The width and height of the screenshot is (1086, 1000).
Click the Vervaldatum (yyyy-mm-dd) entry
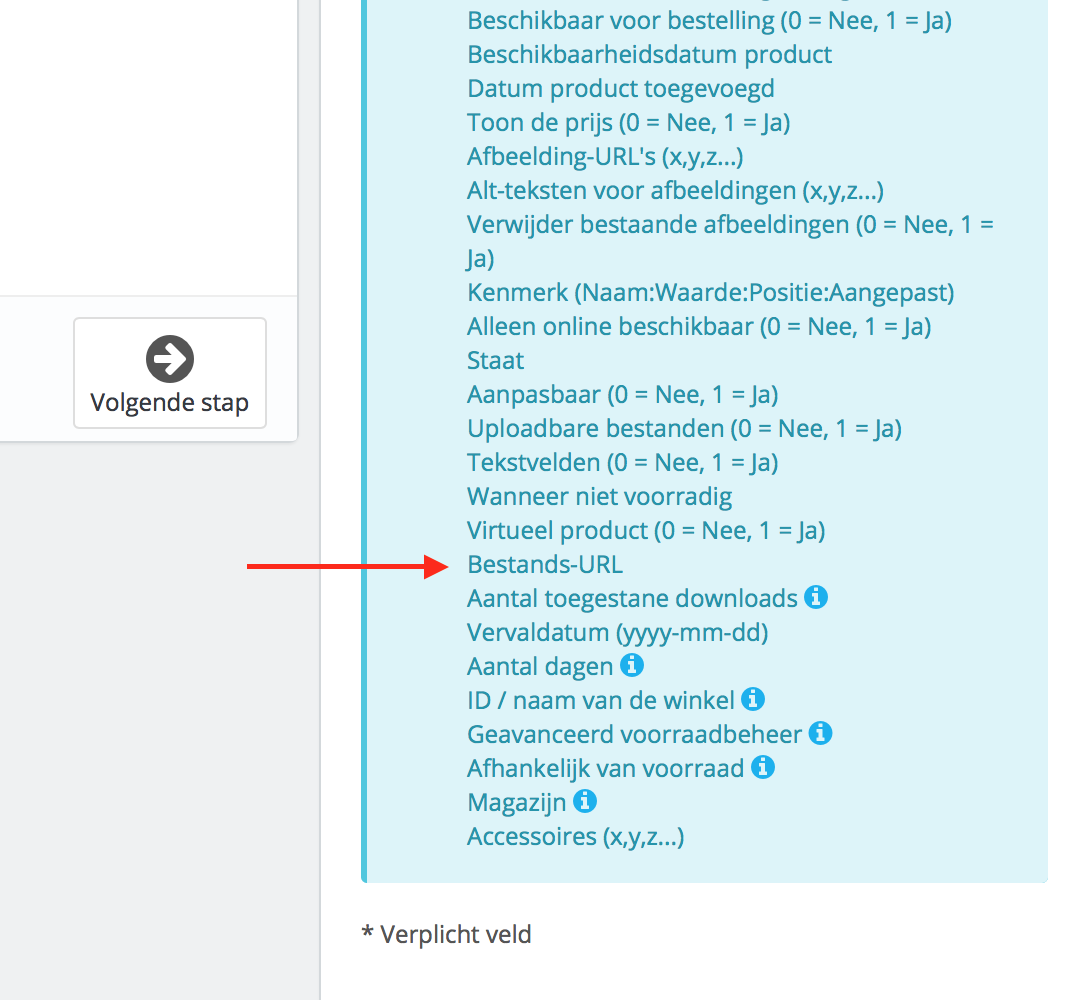[x=617, y=632]
